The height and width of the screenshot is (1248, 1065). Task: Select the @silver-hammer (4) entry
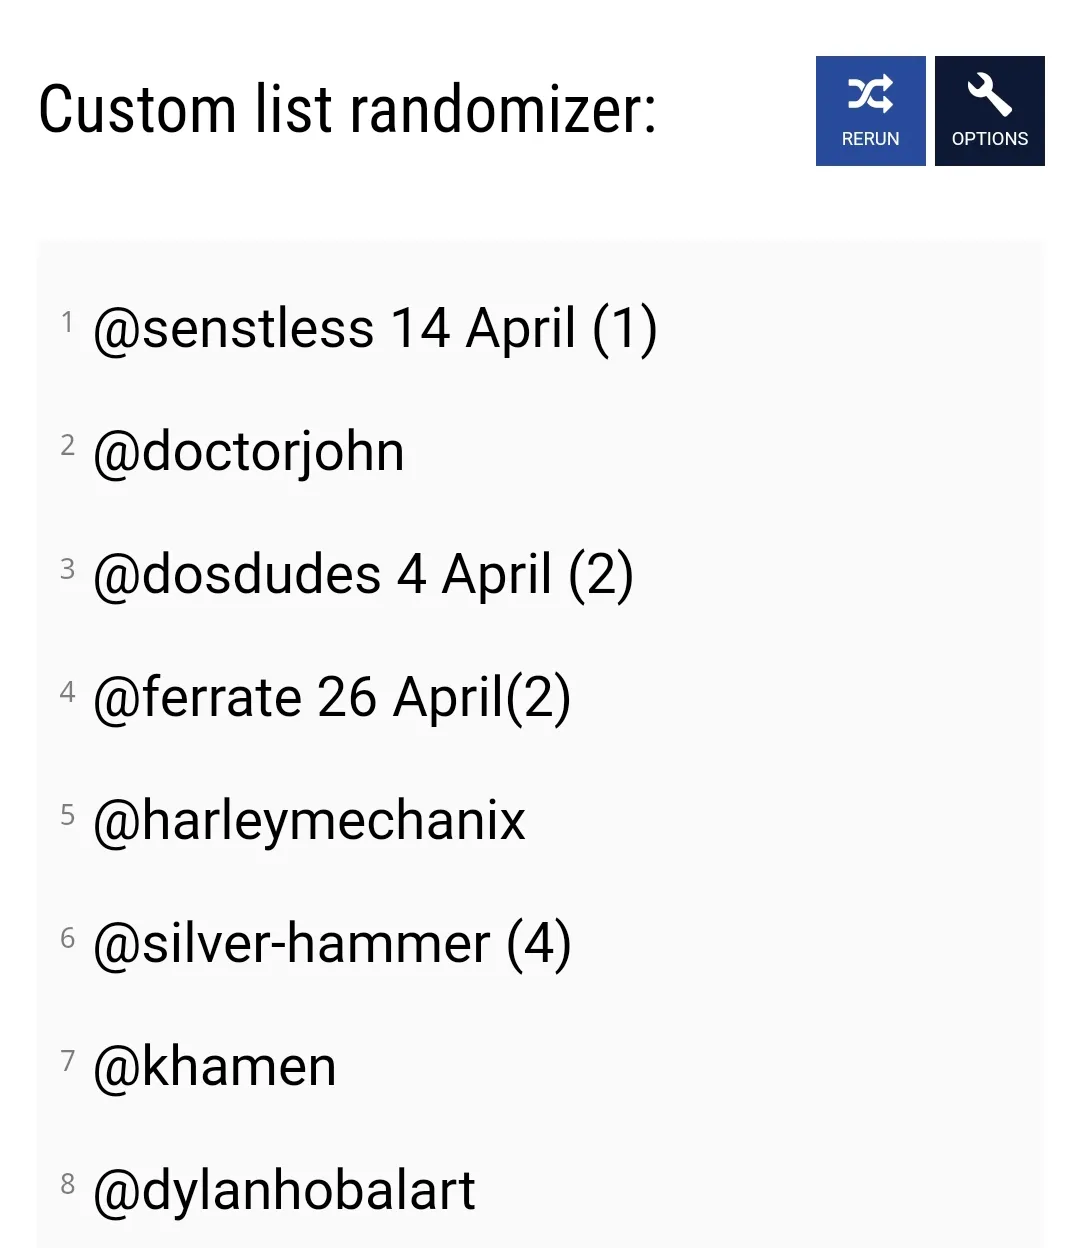(331, 944)
